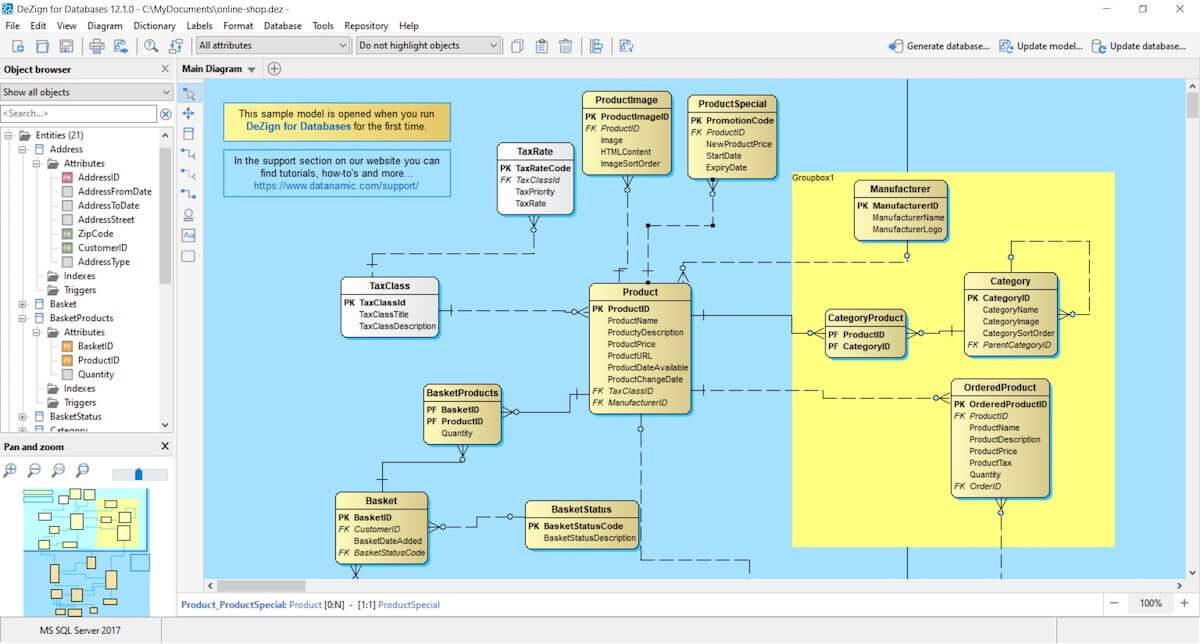Click the Delete trash can icon
This screenshot has height=644, width=1200.
565,46
